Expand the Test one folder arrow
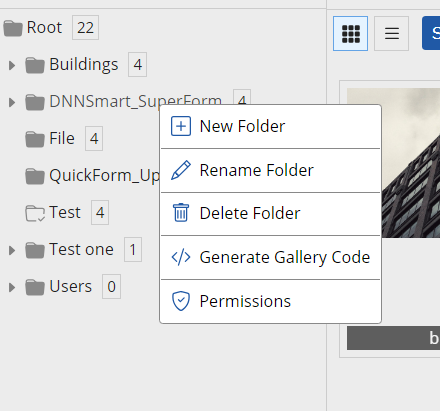Image resolution: width=440 pixels, height=411 pixels. tap(12, 250)
